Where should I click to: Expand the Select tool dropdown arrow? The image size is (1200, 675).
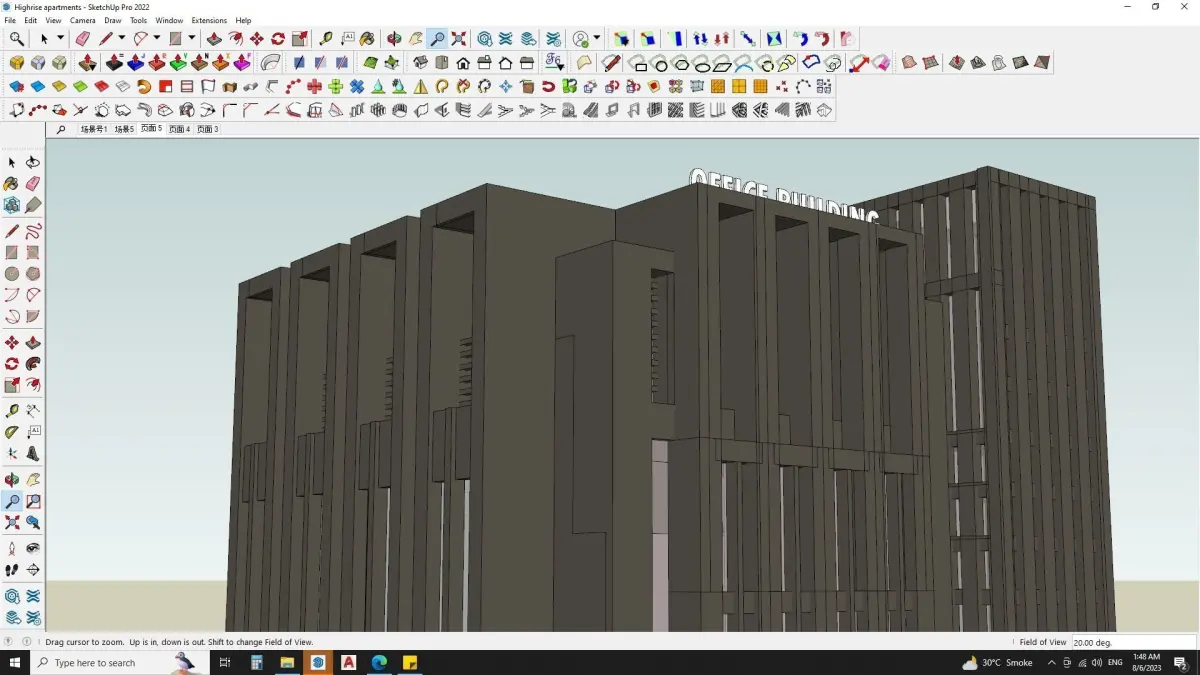tap(60, 39)
